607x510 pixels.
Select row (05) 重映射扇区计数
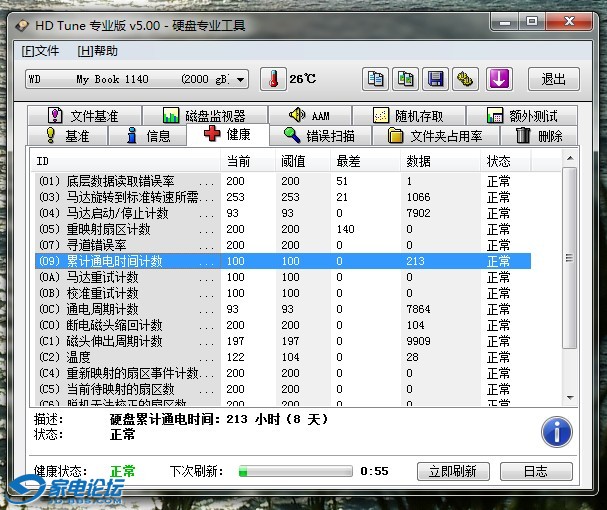(283, 229)
